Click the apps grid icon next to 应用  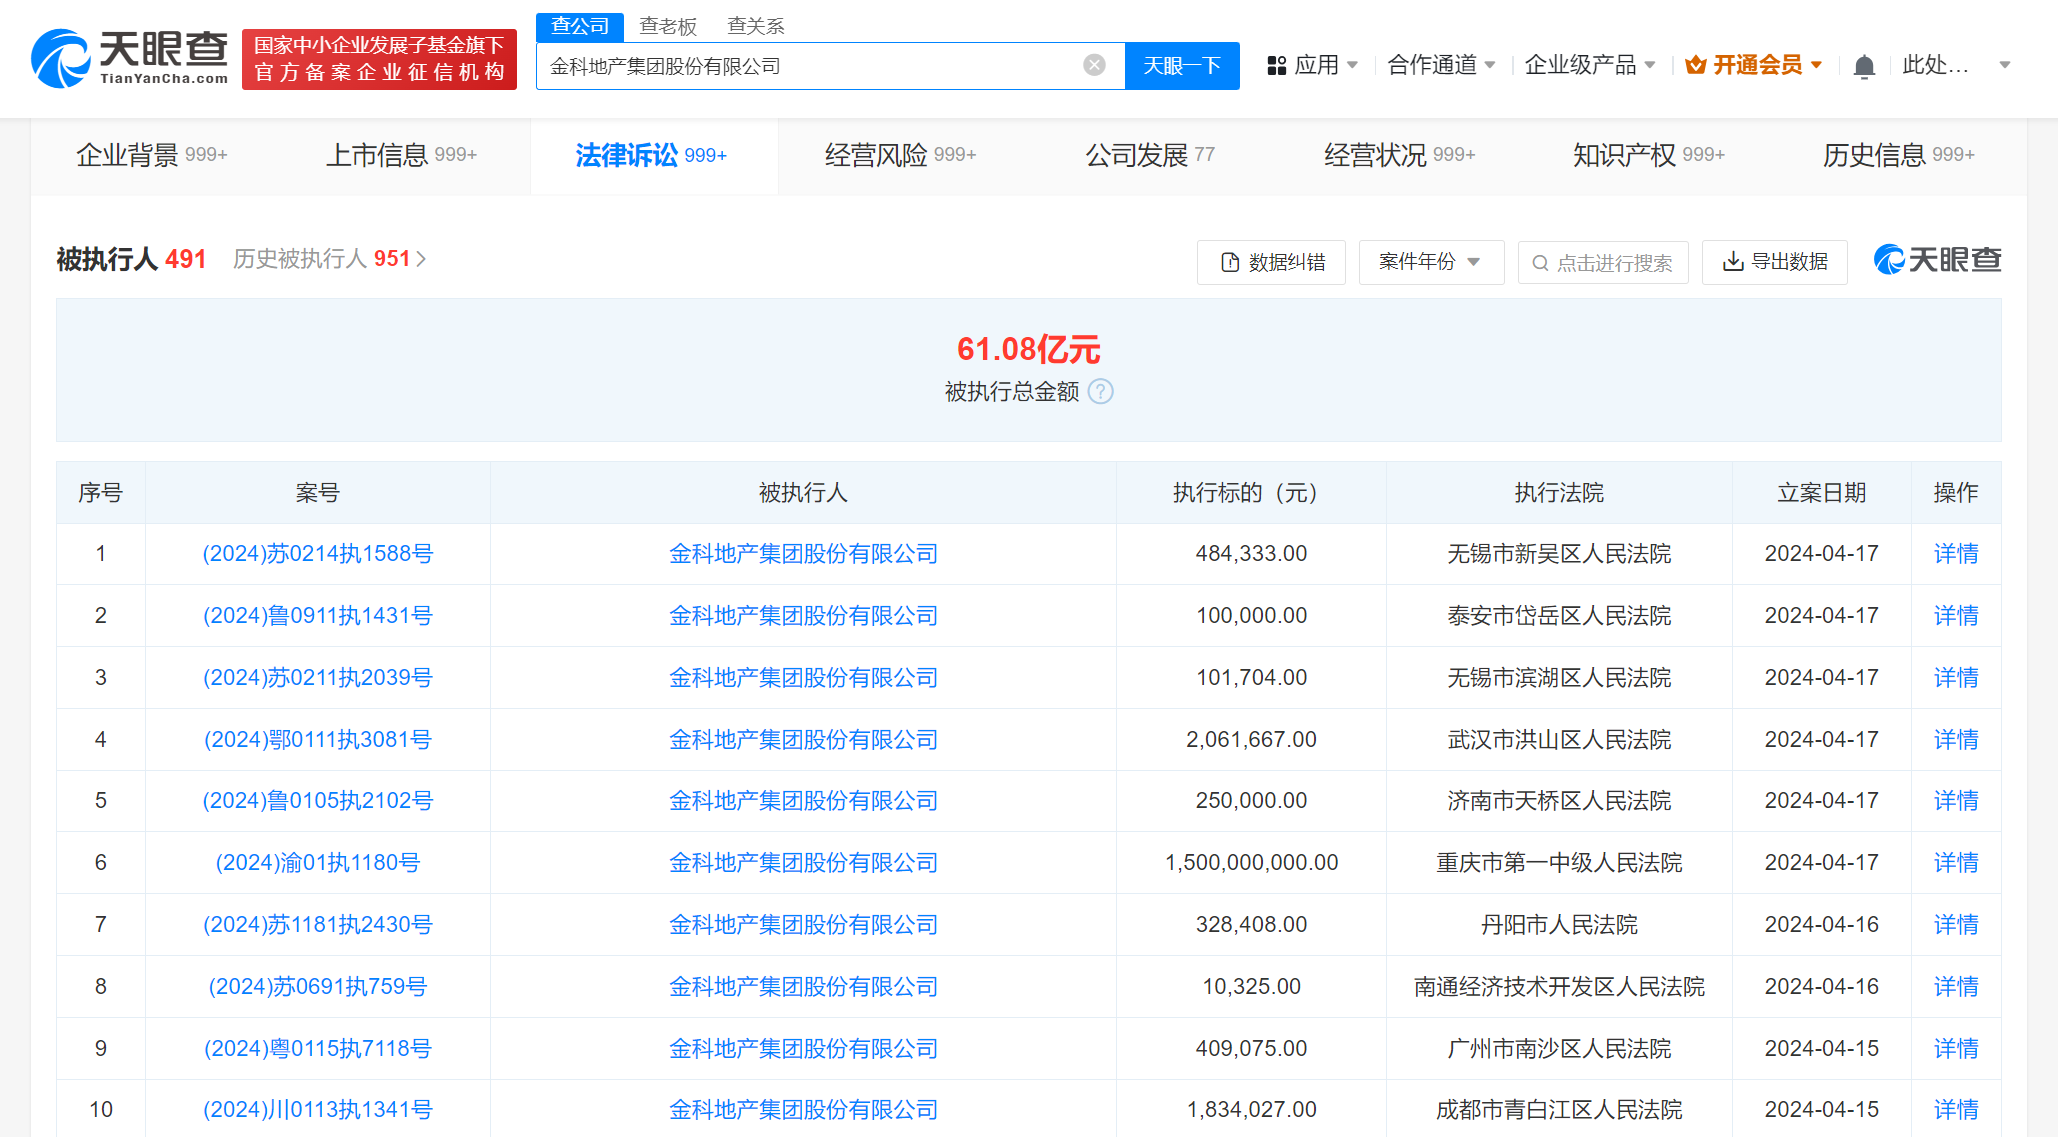coord(1276,64)
